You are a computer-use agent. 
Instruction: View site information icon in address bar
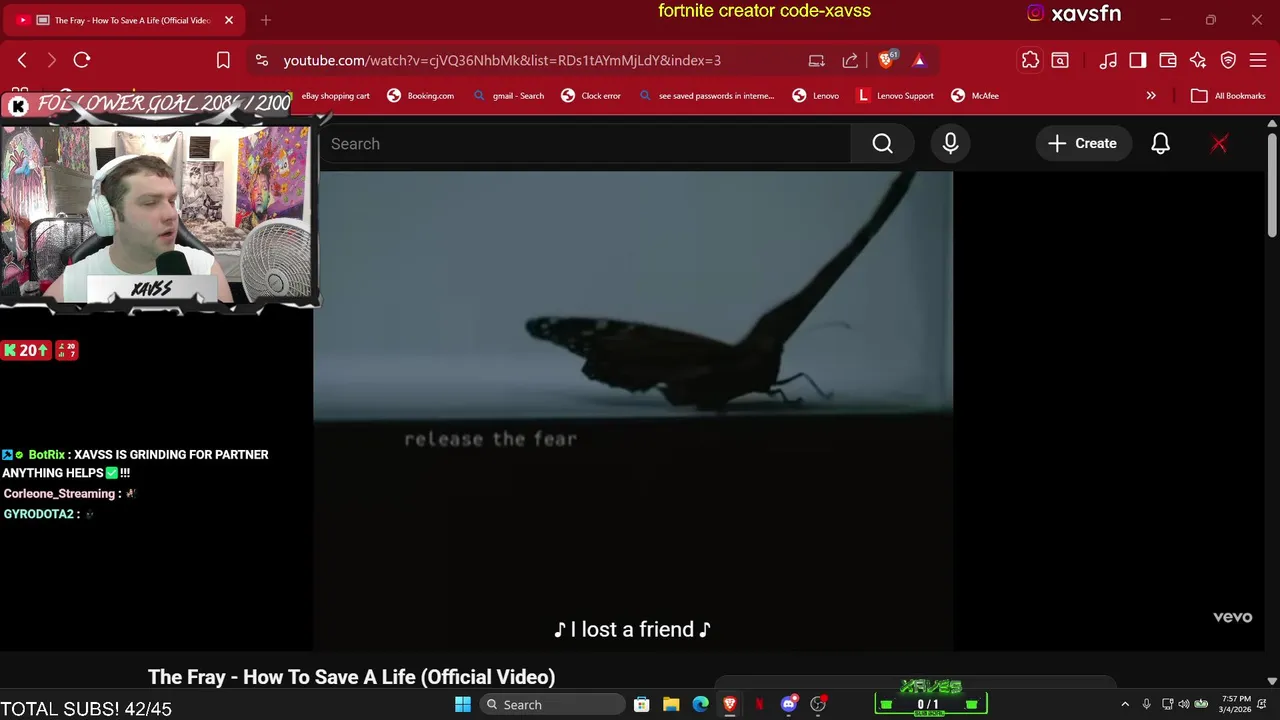coord(262,60)
